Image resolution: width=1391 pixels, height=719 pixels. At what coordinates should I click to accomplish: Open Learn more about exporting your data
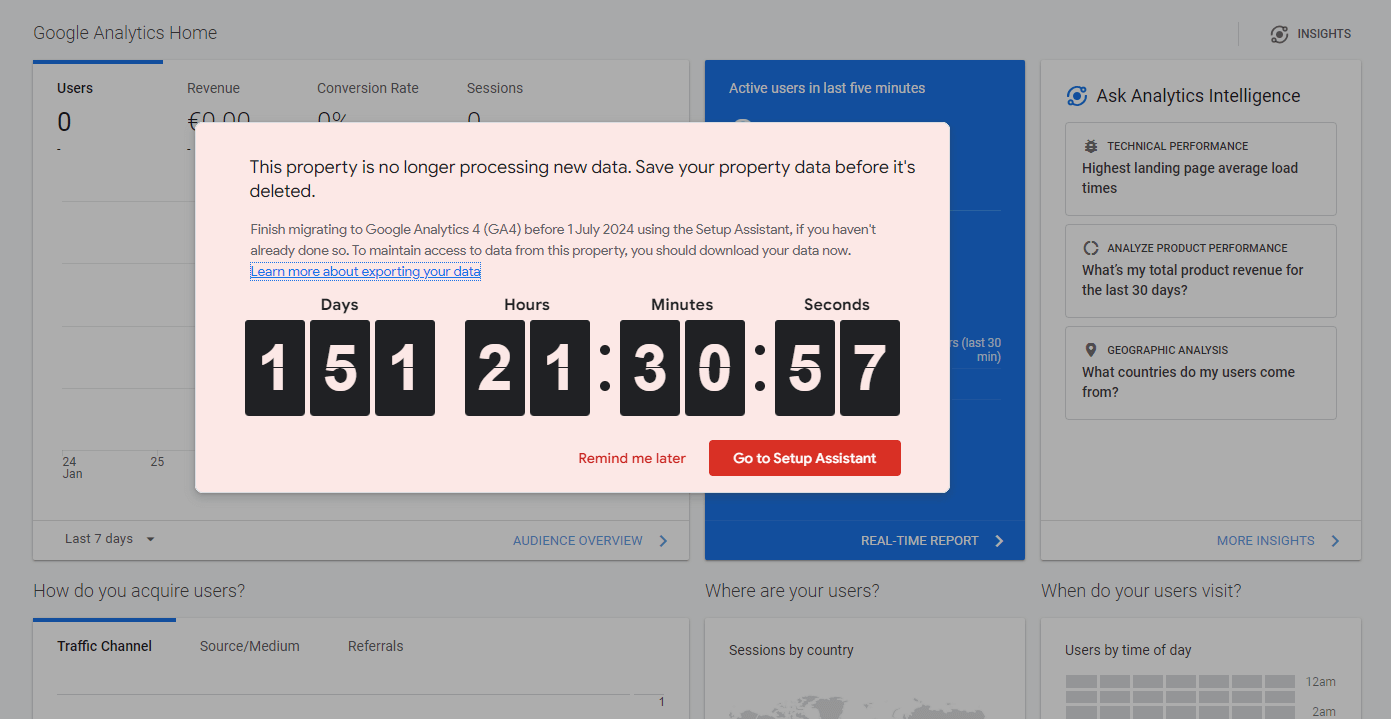tap(365, 271)
